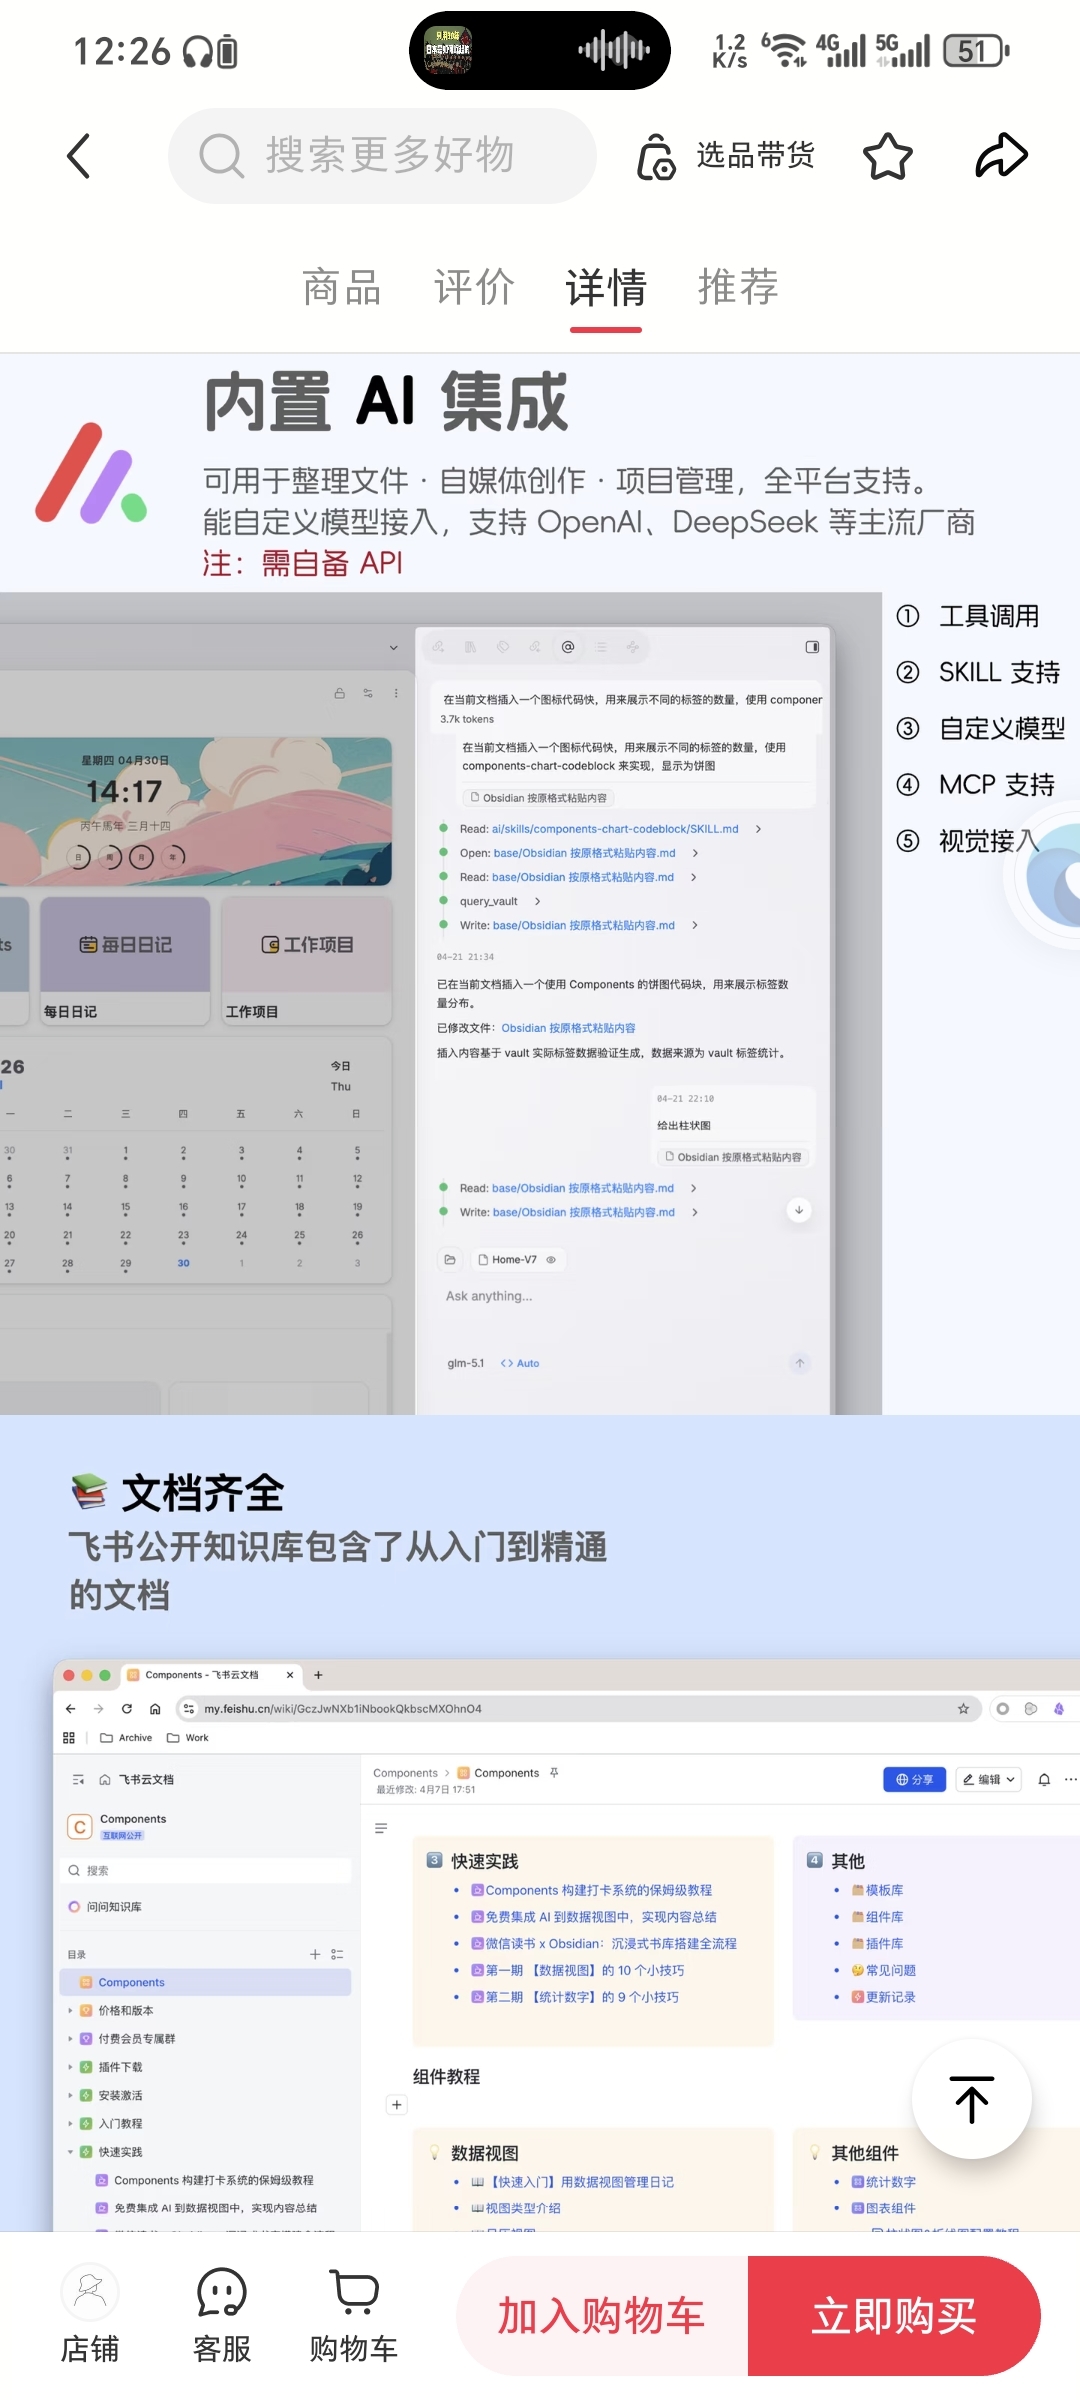Tap the 快速实践 section heading
Viewport: 1080px width, 2400px height.
click(484, 1861)
